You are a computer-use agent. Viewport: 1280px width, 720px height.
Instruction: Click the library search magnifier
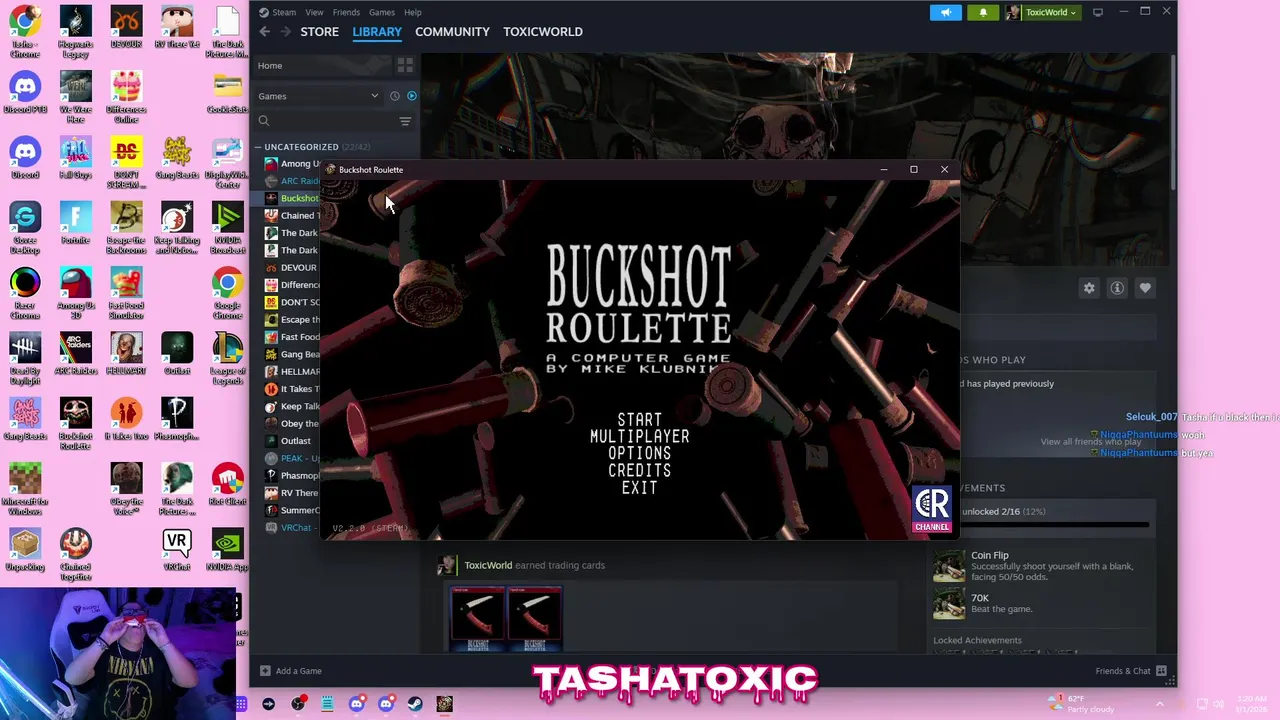coord(264,121)
